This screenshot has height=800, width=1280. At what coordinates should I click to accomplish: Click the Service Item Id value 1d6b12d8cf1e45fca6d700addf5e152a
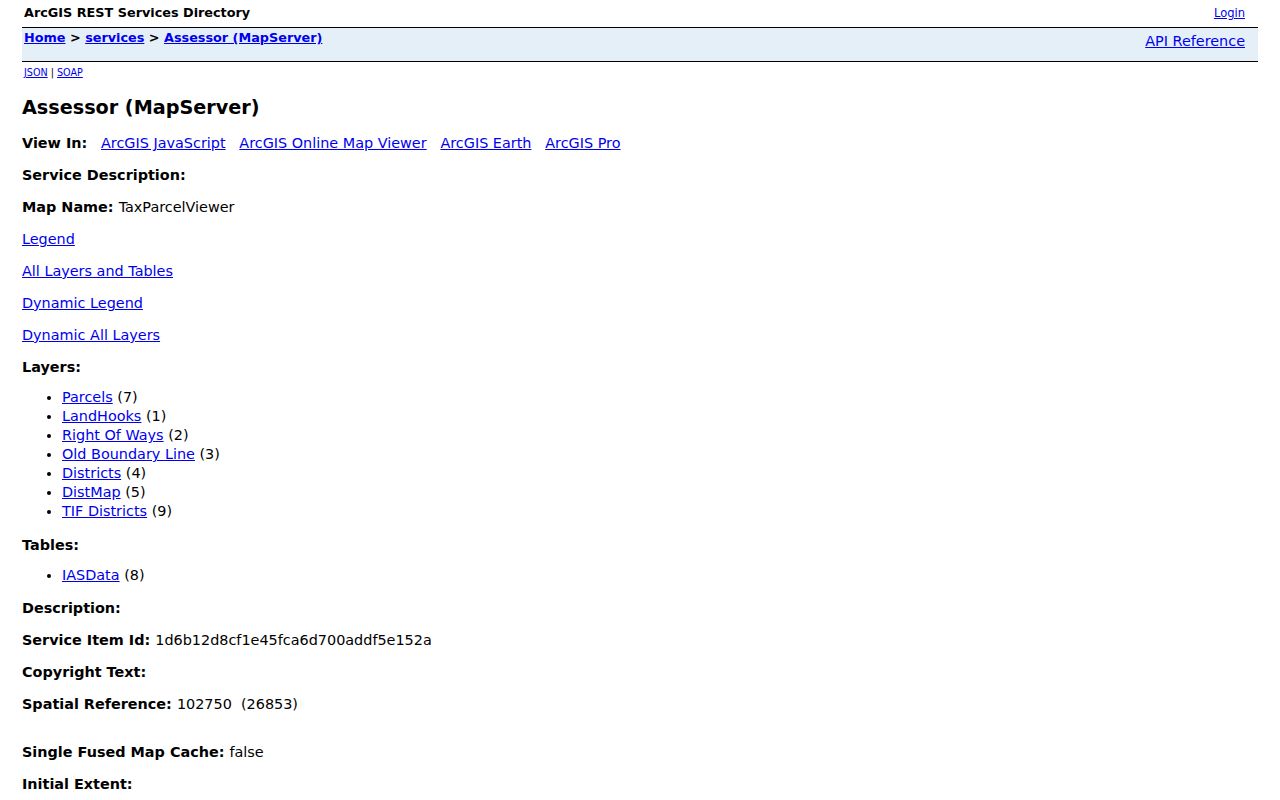(x=293, y=640)
